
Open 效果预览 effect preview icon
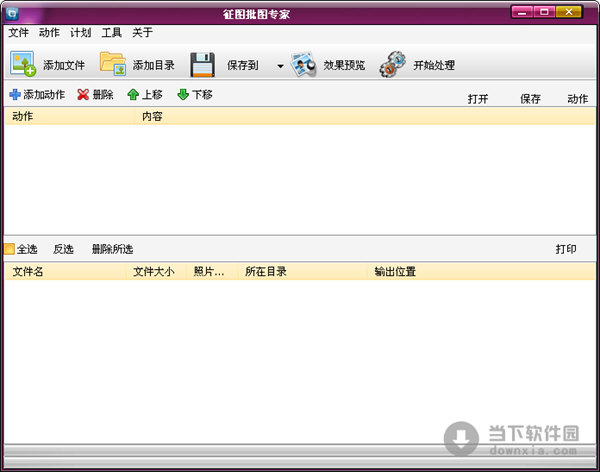(x=304, y=65)
